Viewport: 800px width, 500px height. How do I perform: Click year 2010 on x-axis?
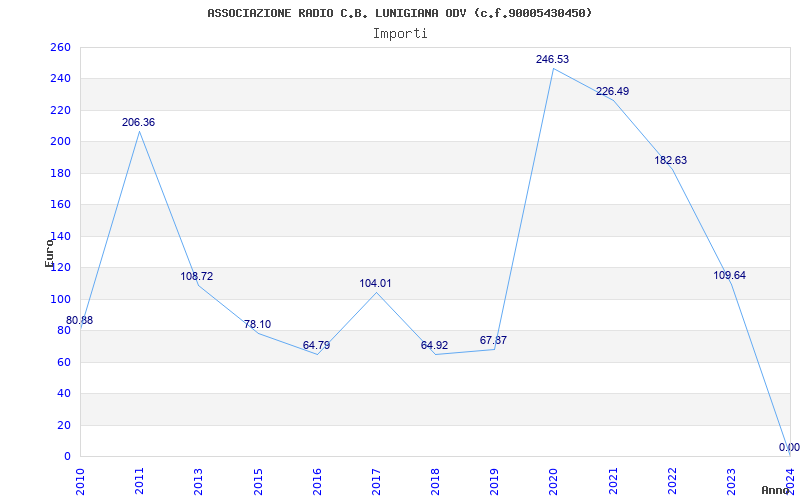(80, 481)
